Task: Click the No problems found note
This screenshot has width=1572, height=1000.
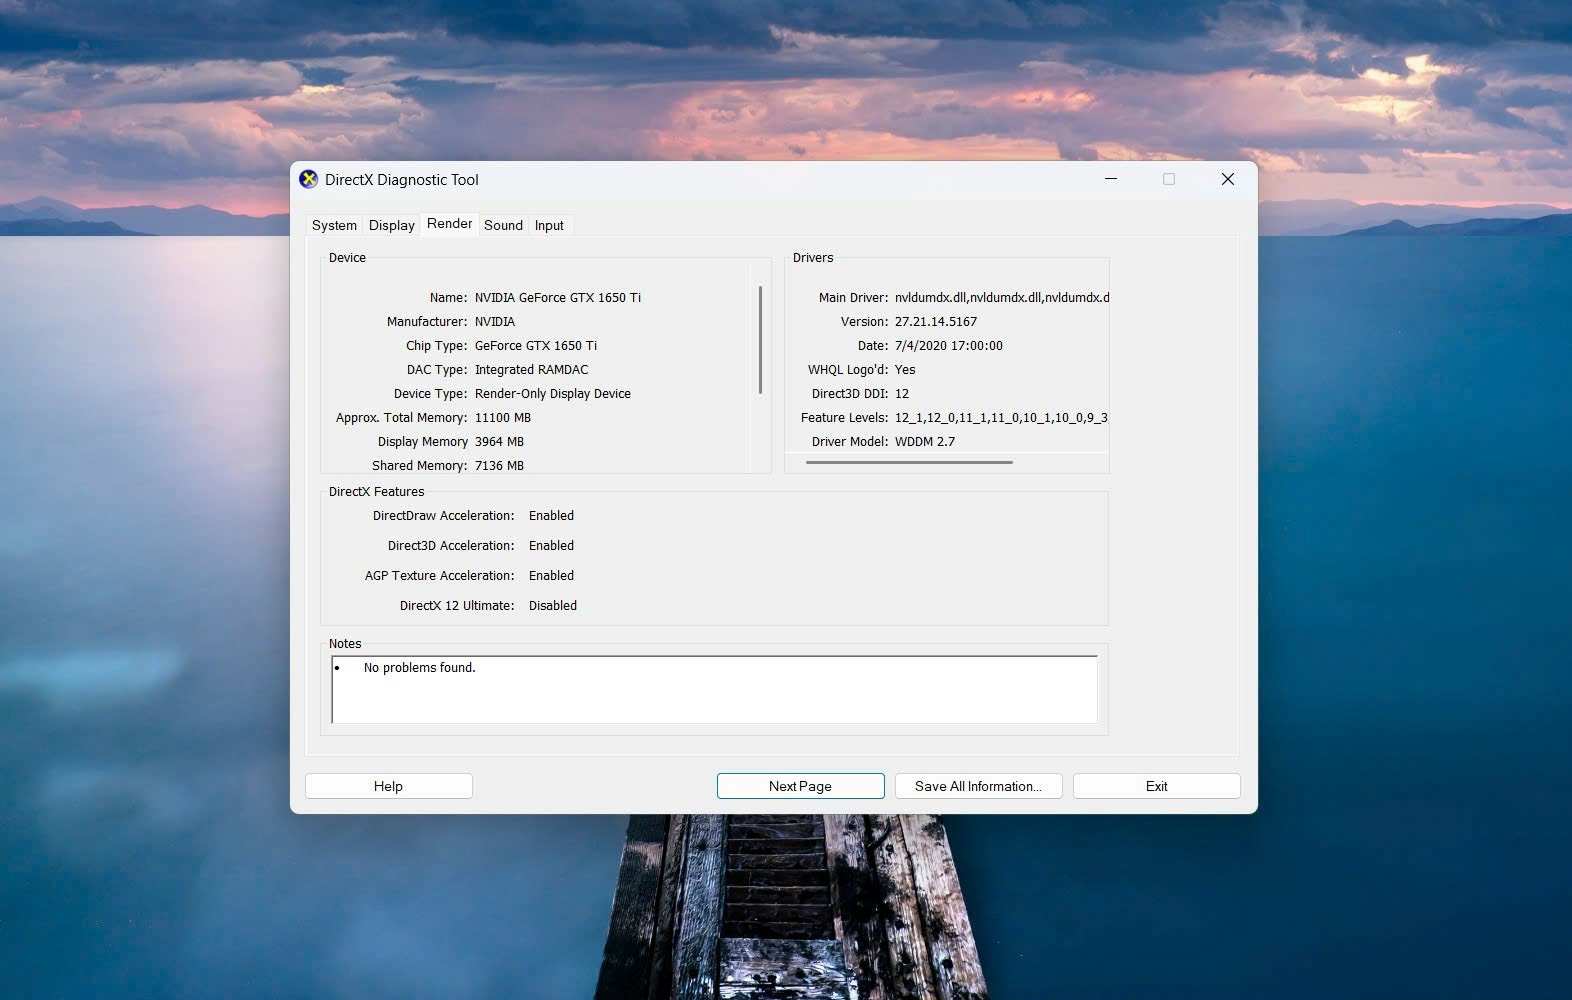Action: (x=420, y=668)
